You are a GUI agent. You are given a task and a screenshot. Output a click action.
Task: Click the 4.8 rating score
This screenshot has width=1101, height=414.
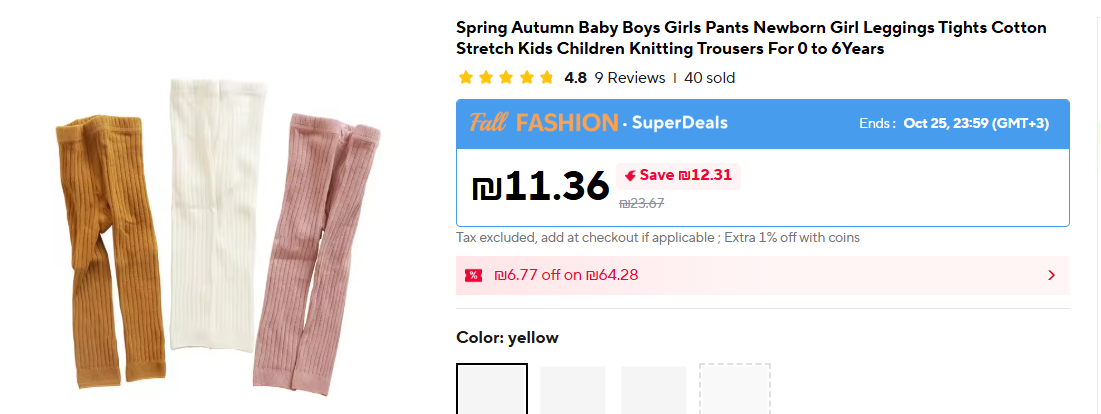tap(575, 78)
